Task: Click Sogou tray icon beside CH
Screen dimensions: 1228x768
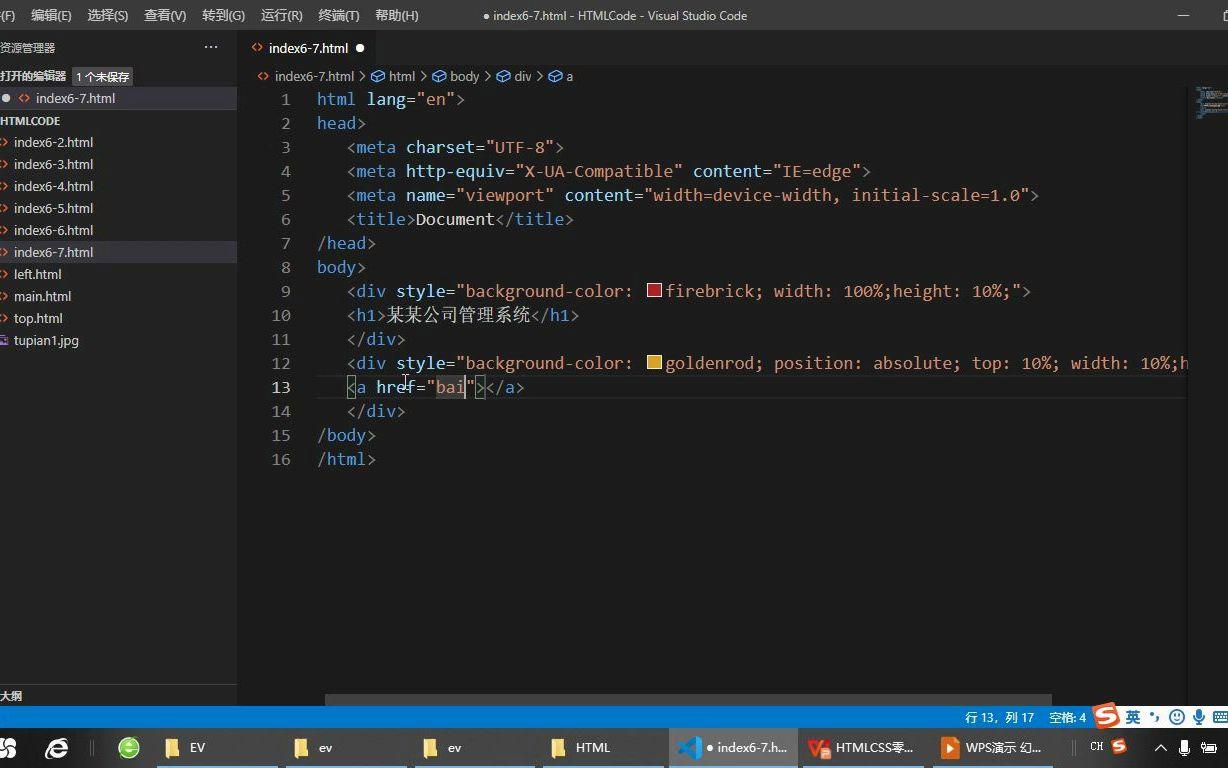Action: click(1119, 746)
